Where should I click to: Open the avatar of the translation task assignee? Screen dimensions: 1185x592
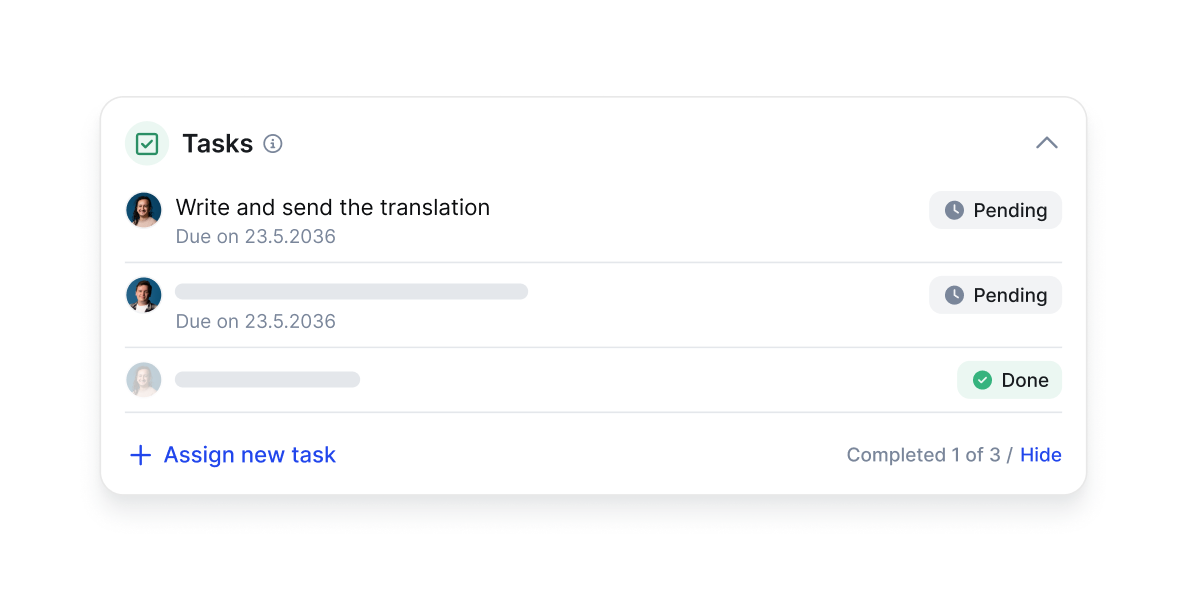143,210
